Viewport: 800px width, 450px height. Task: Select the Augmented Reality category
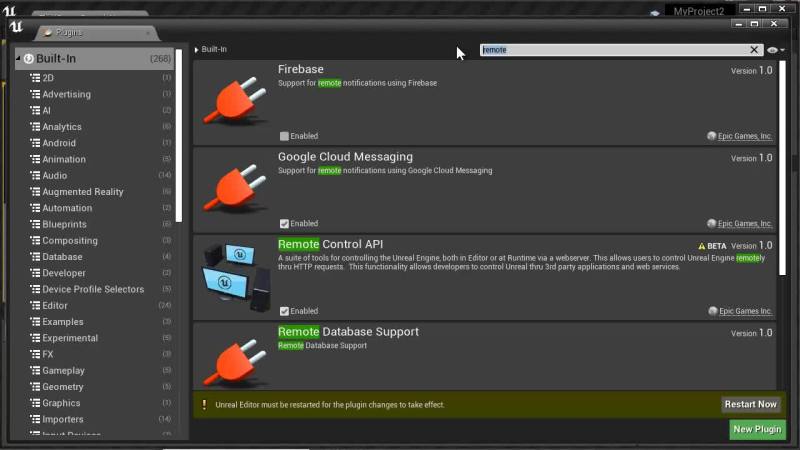(83, 192)
